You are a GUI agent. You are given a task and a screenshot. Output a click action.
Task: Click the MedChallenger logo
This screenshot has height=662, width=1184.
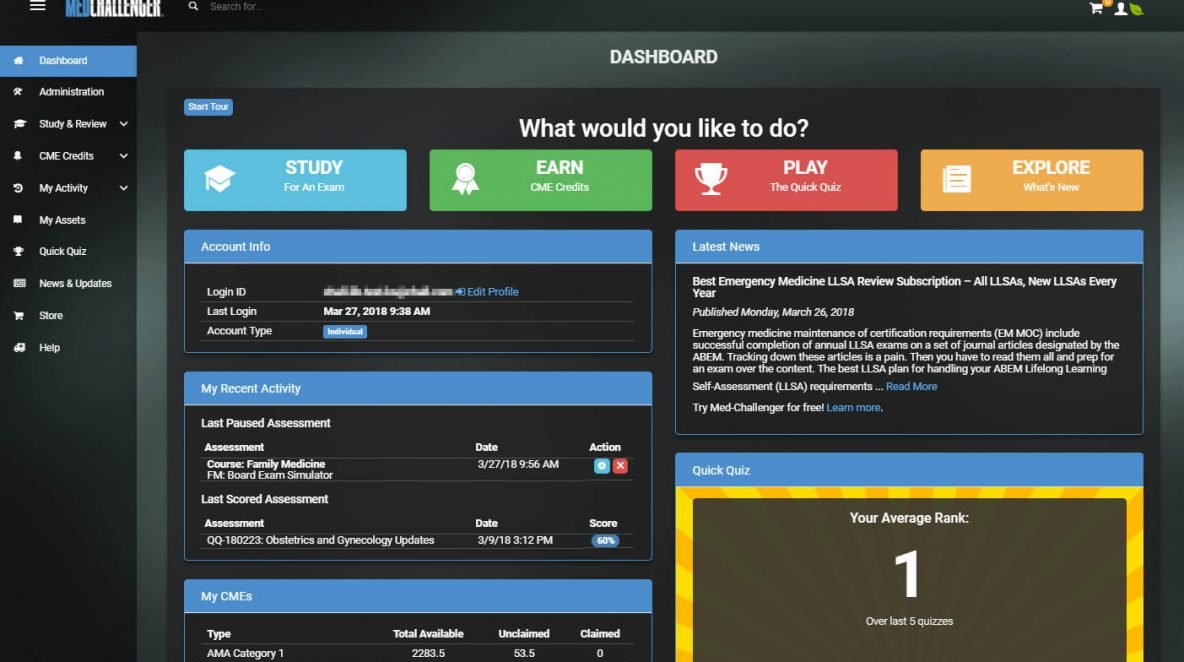tap(113, 8)
